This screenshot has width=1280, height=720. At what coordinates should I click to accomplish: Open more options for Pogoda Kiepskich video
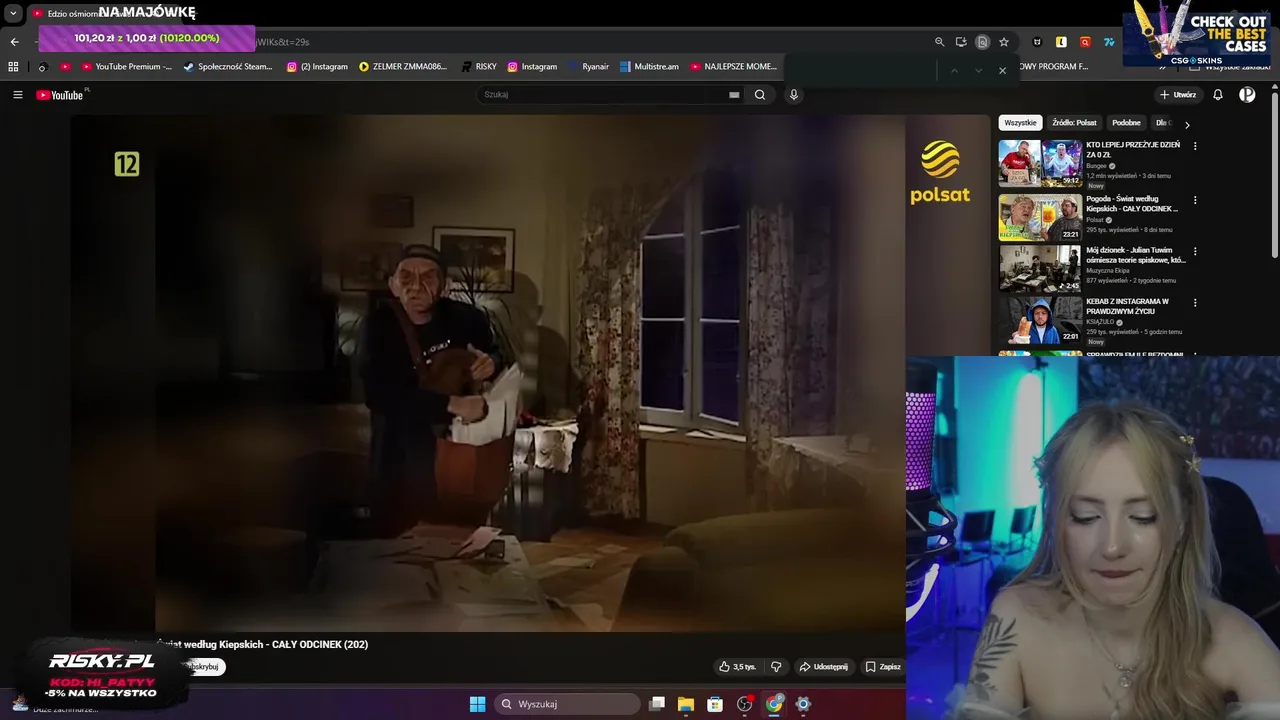[x=1195, y=200]
